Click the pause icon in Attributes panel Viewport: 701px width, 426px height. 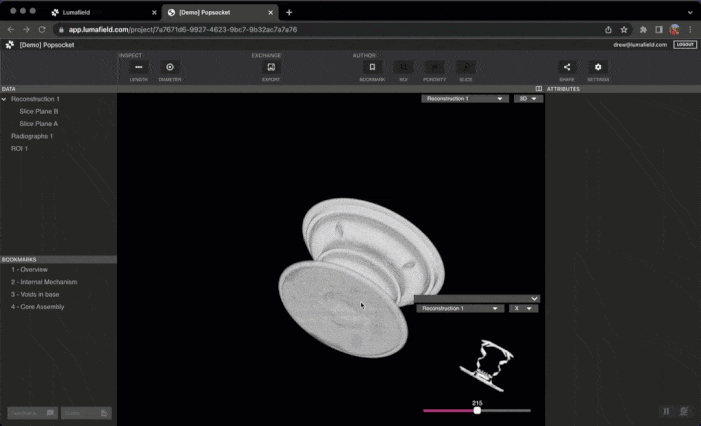tap(666, 411)
